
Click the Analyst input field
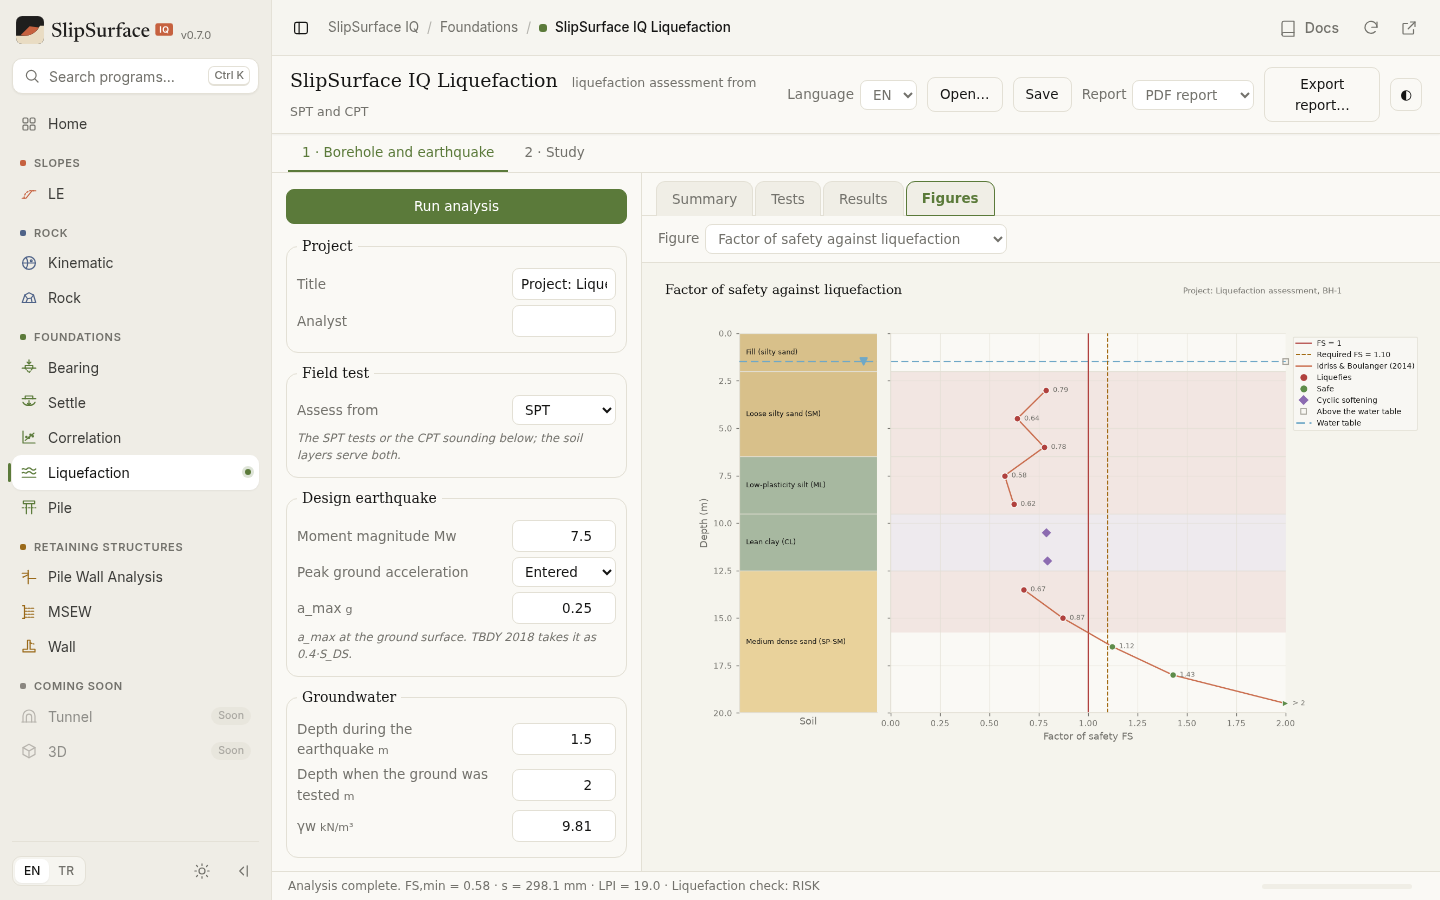pos(564,321)
